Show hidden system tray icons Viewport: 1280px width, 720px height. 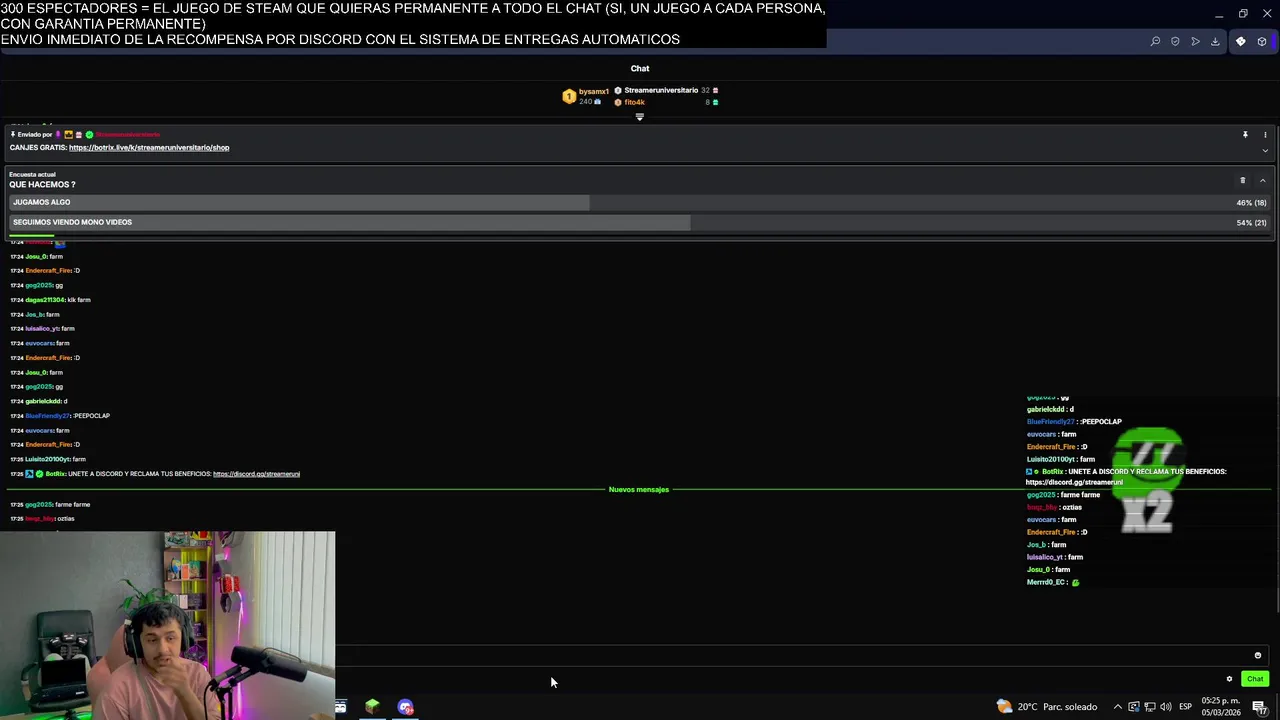tap(1118, 707)
